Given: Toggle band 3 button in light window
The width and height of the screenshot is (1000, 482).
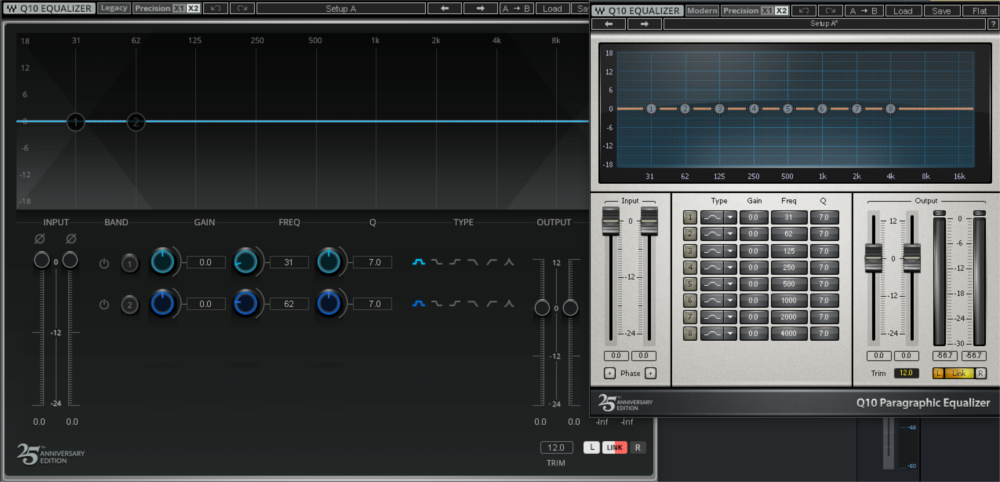Looking at the screenshot, I should coord(689,251).
